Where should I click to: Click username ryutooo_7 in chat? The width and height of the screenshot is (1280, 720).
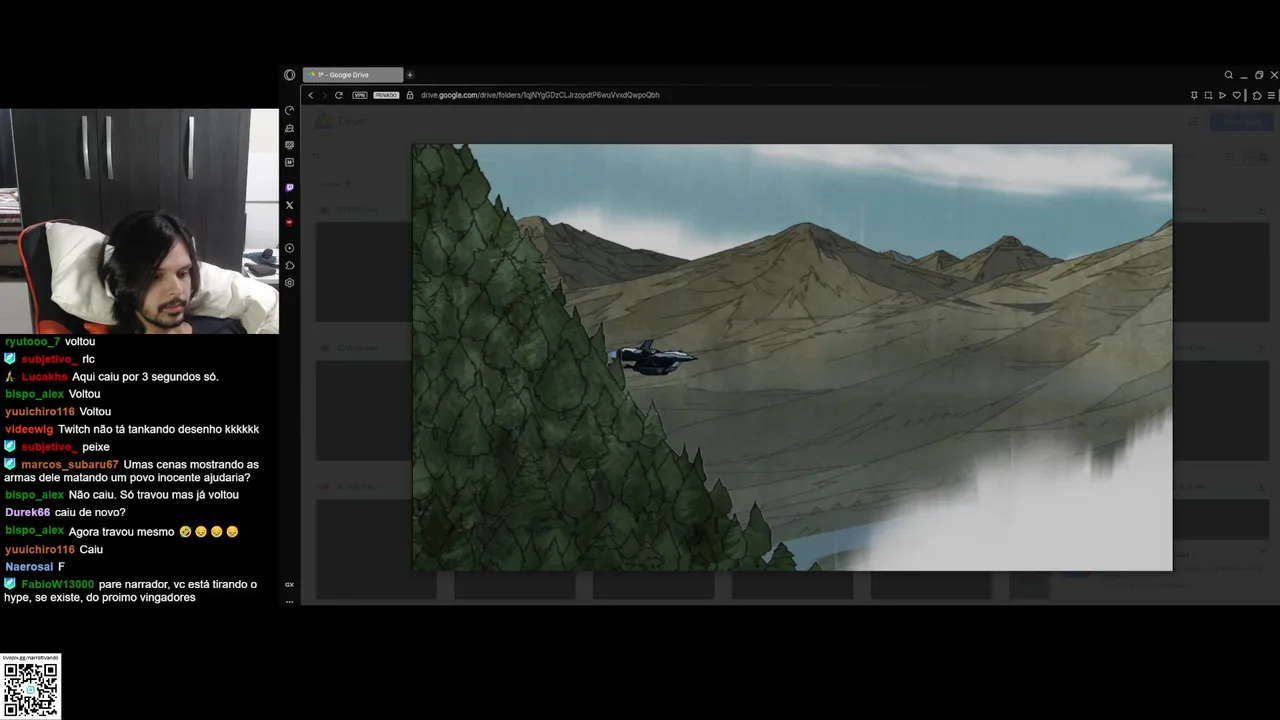click(32, 342)
